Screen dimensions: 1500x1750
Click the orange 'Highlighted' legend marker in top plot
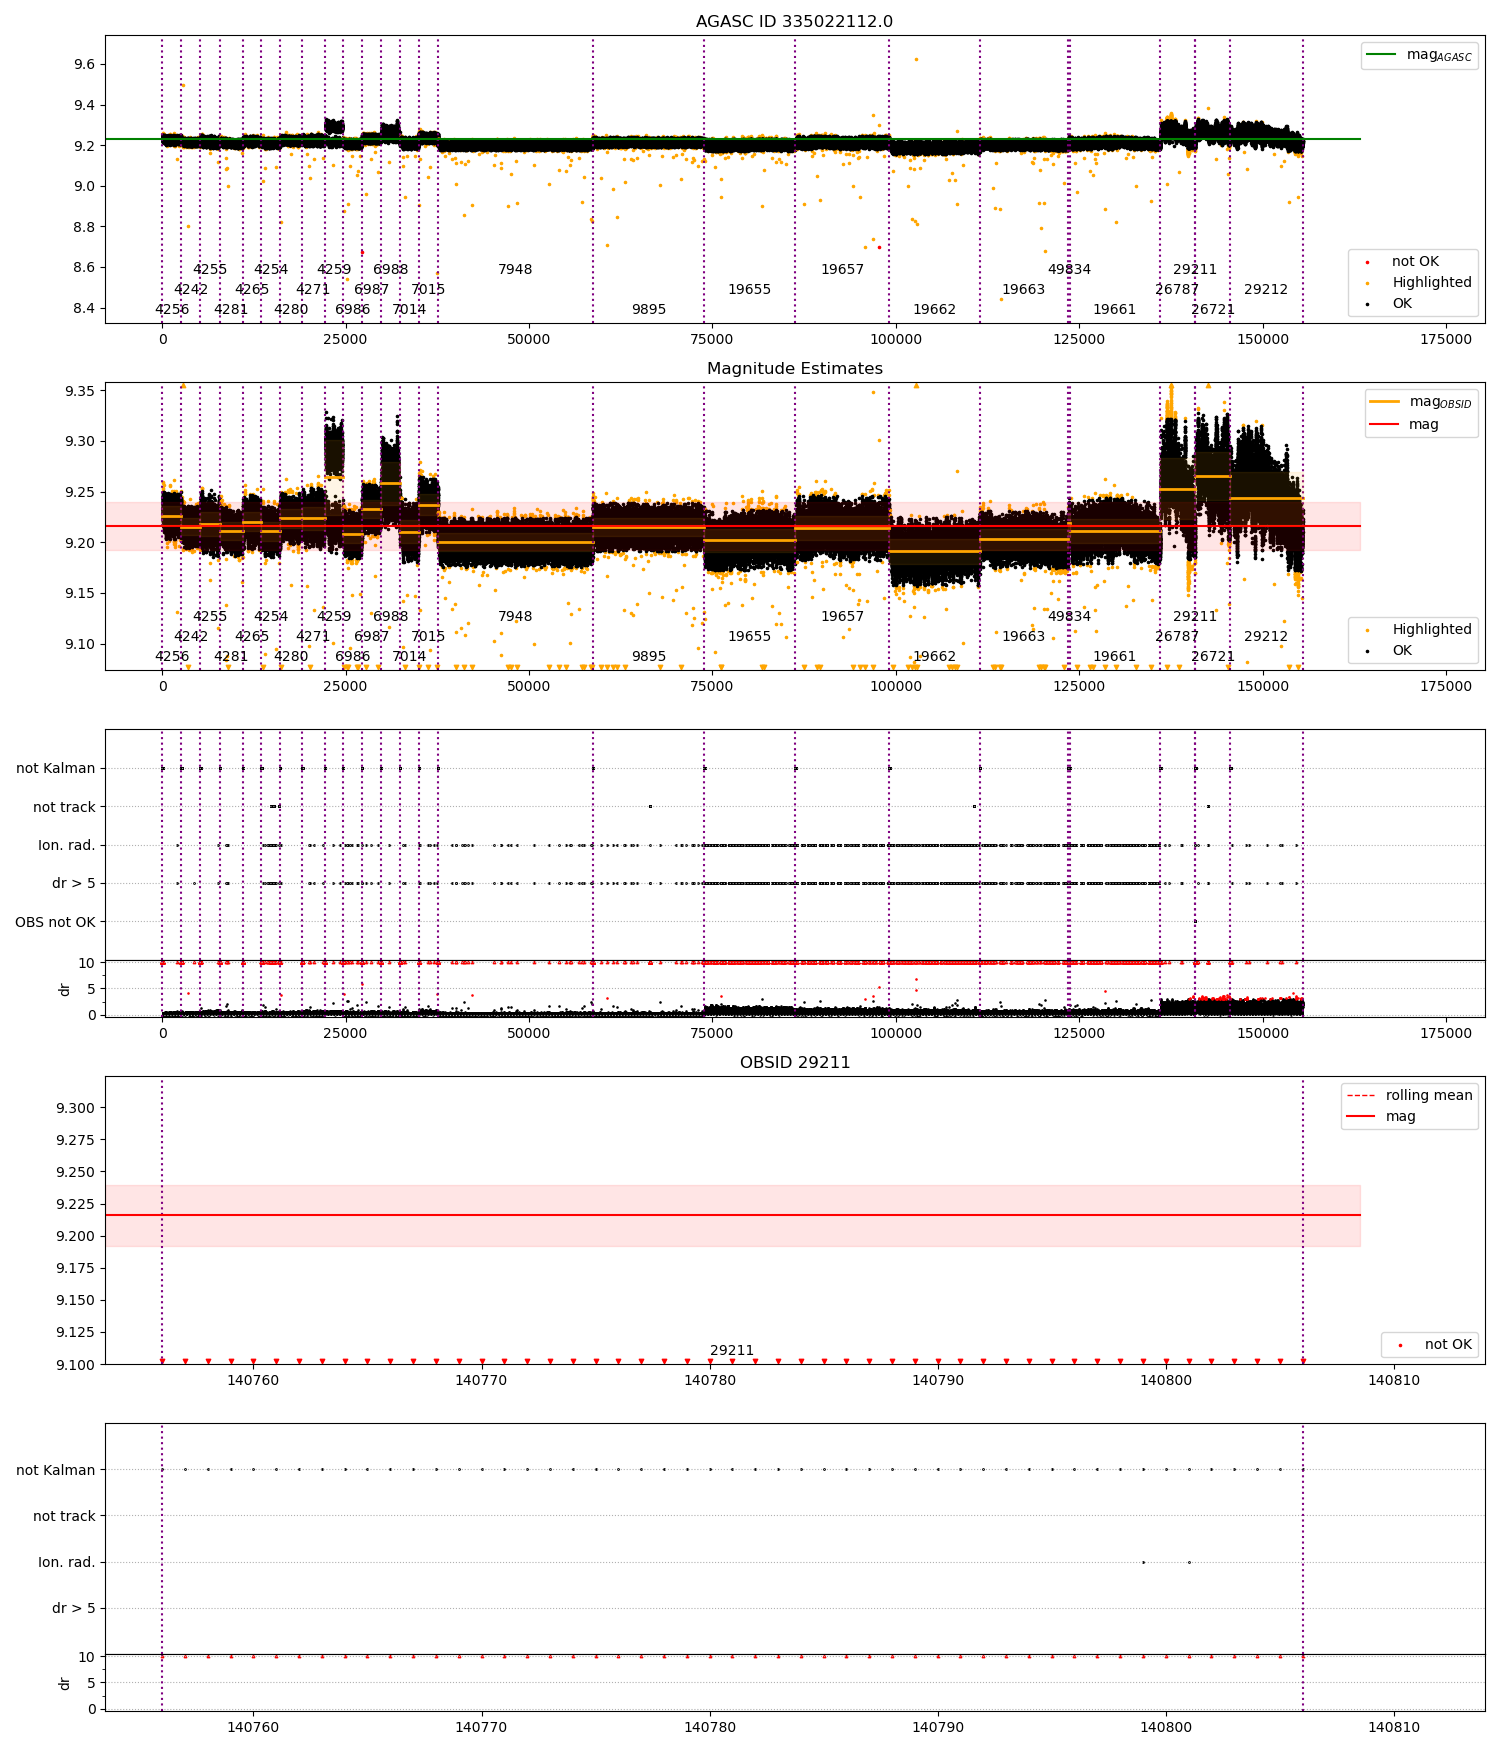(1367, 283)
